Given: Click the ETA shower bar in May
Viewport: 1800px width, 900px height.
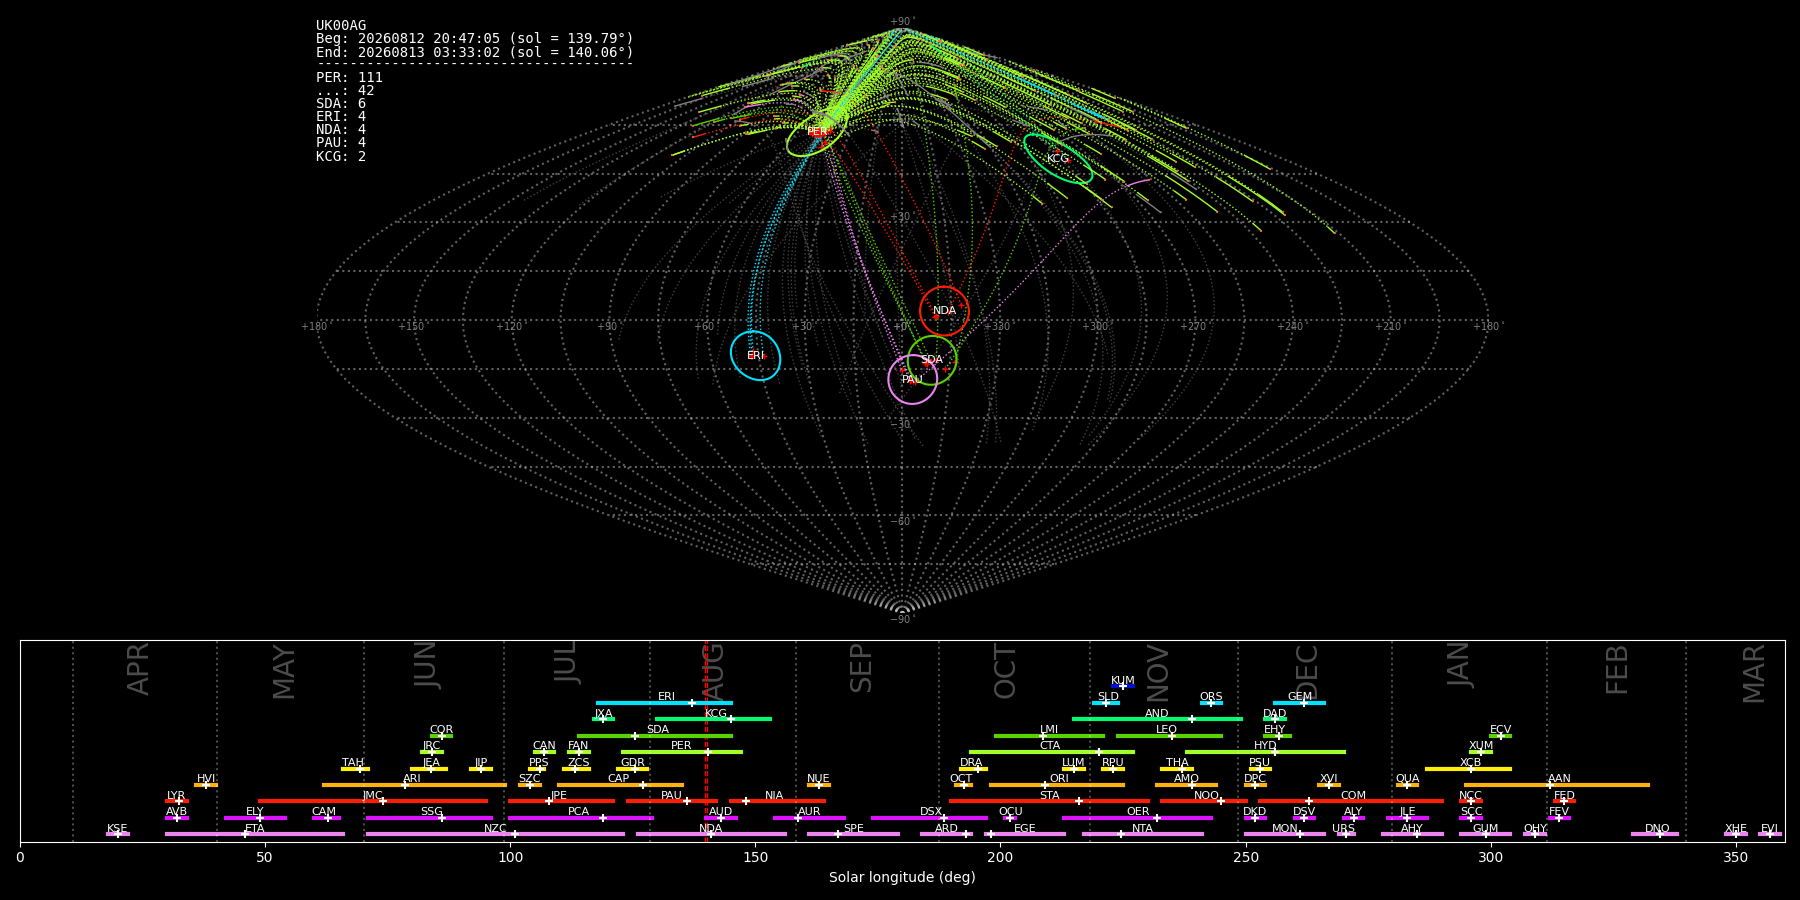Looking at the screenshot, I should pos(255,834).
